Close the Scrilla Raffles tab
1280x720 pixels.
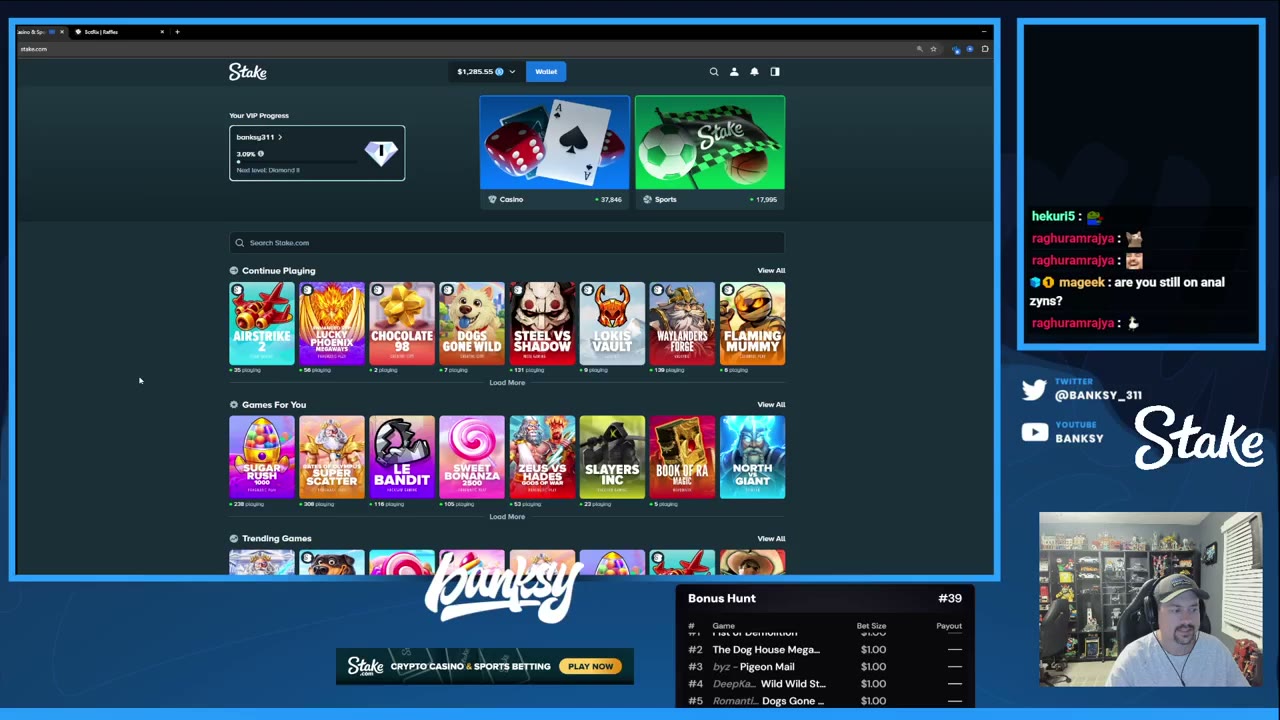[162, 32]
